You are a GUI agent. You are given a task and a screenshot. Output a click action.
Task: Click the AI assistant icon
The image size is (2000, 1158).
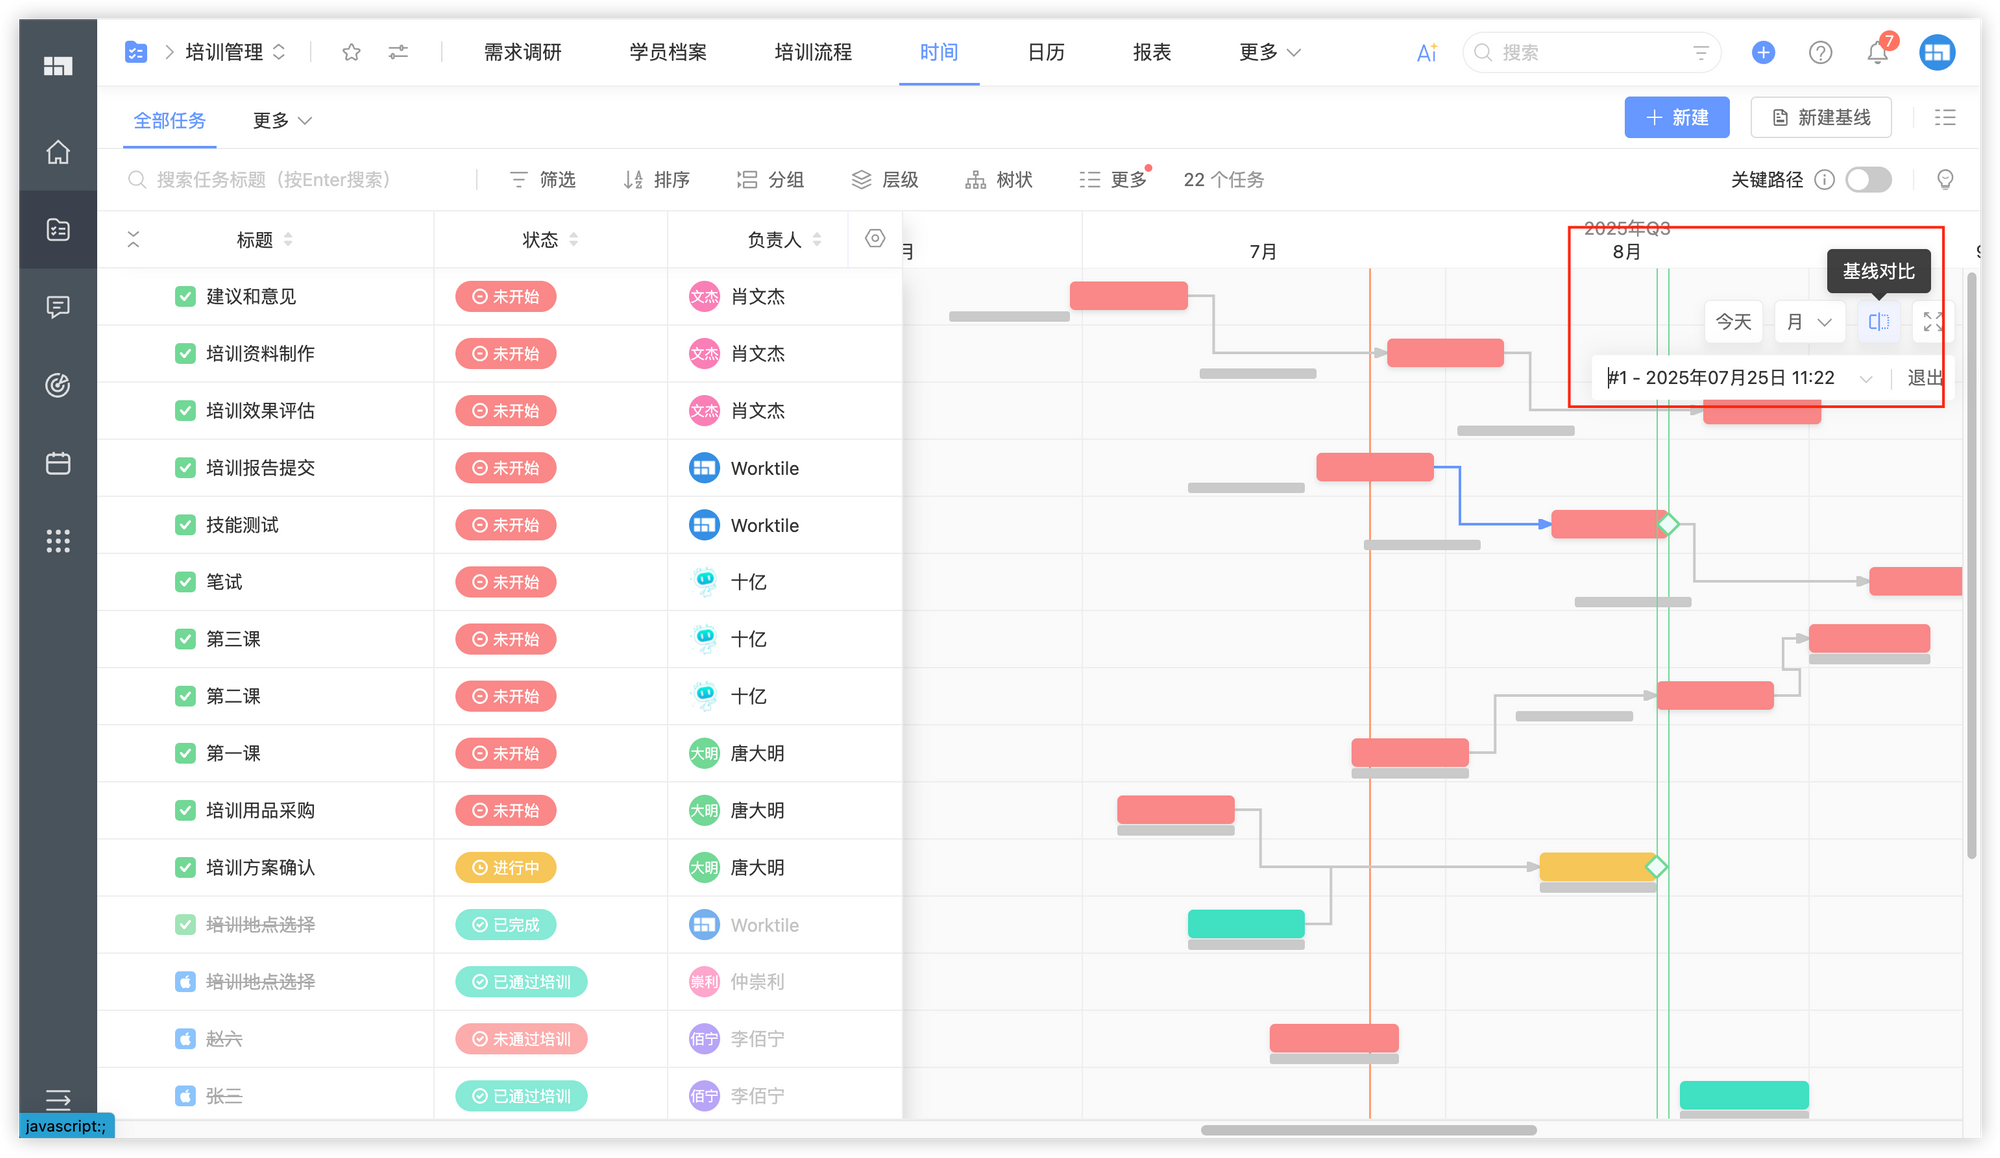1426,53
